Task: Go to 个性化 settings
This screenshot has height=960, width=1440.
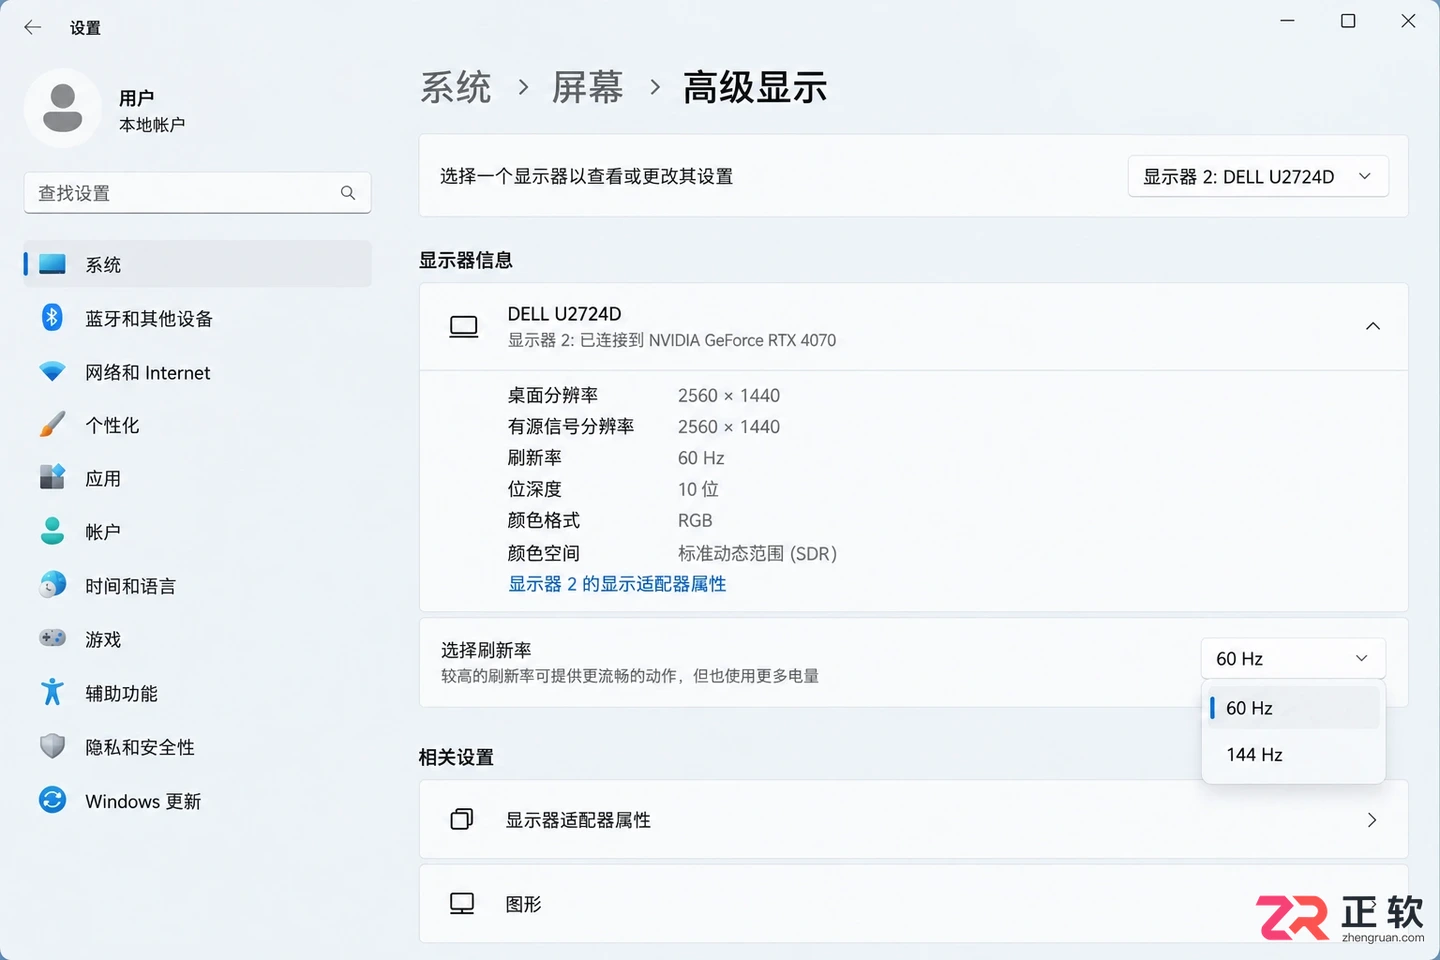Action: [x=198, y=425]
